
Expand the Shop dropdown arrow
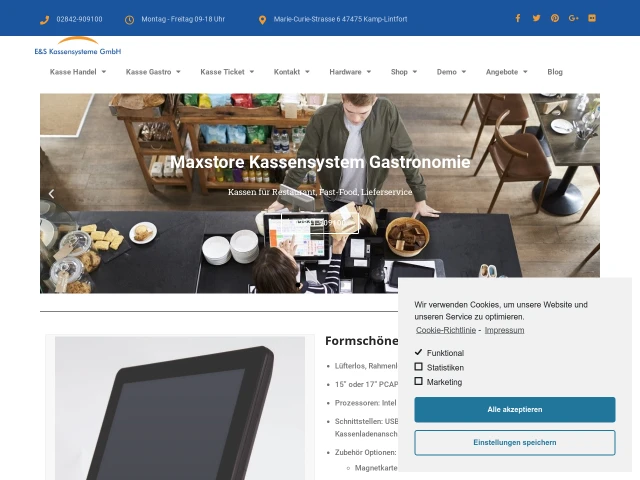click(x=415, y=72)
